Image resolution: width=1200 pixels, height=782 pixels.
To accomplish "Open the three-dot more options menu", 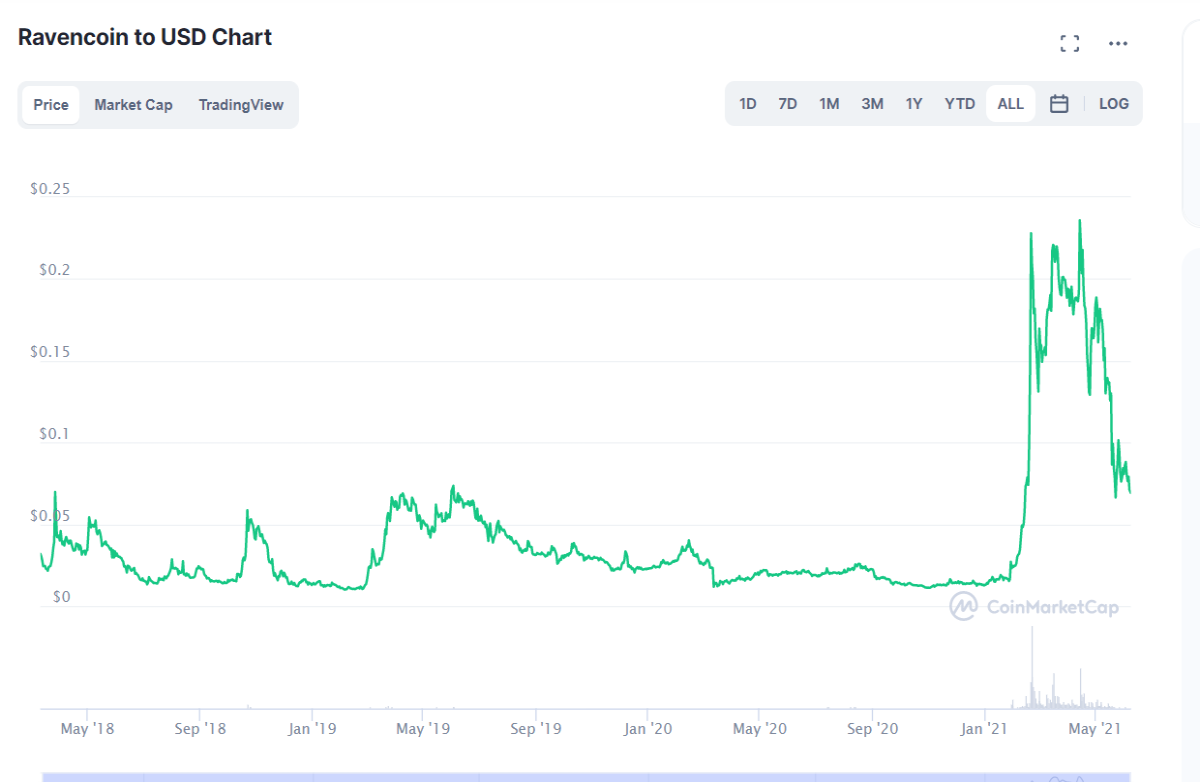I will click(1118, 43).
